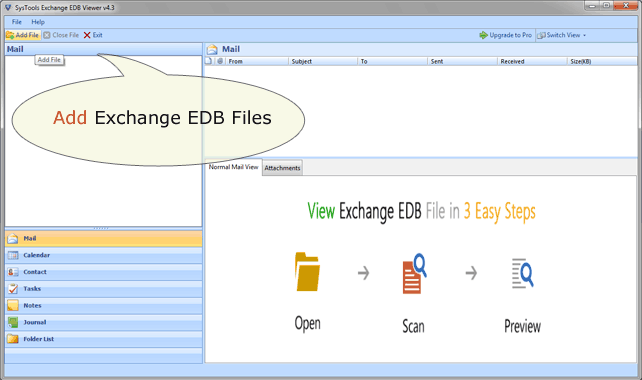Click Close File in the toolbar

pos(61,35)
